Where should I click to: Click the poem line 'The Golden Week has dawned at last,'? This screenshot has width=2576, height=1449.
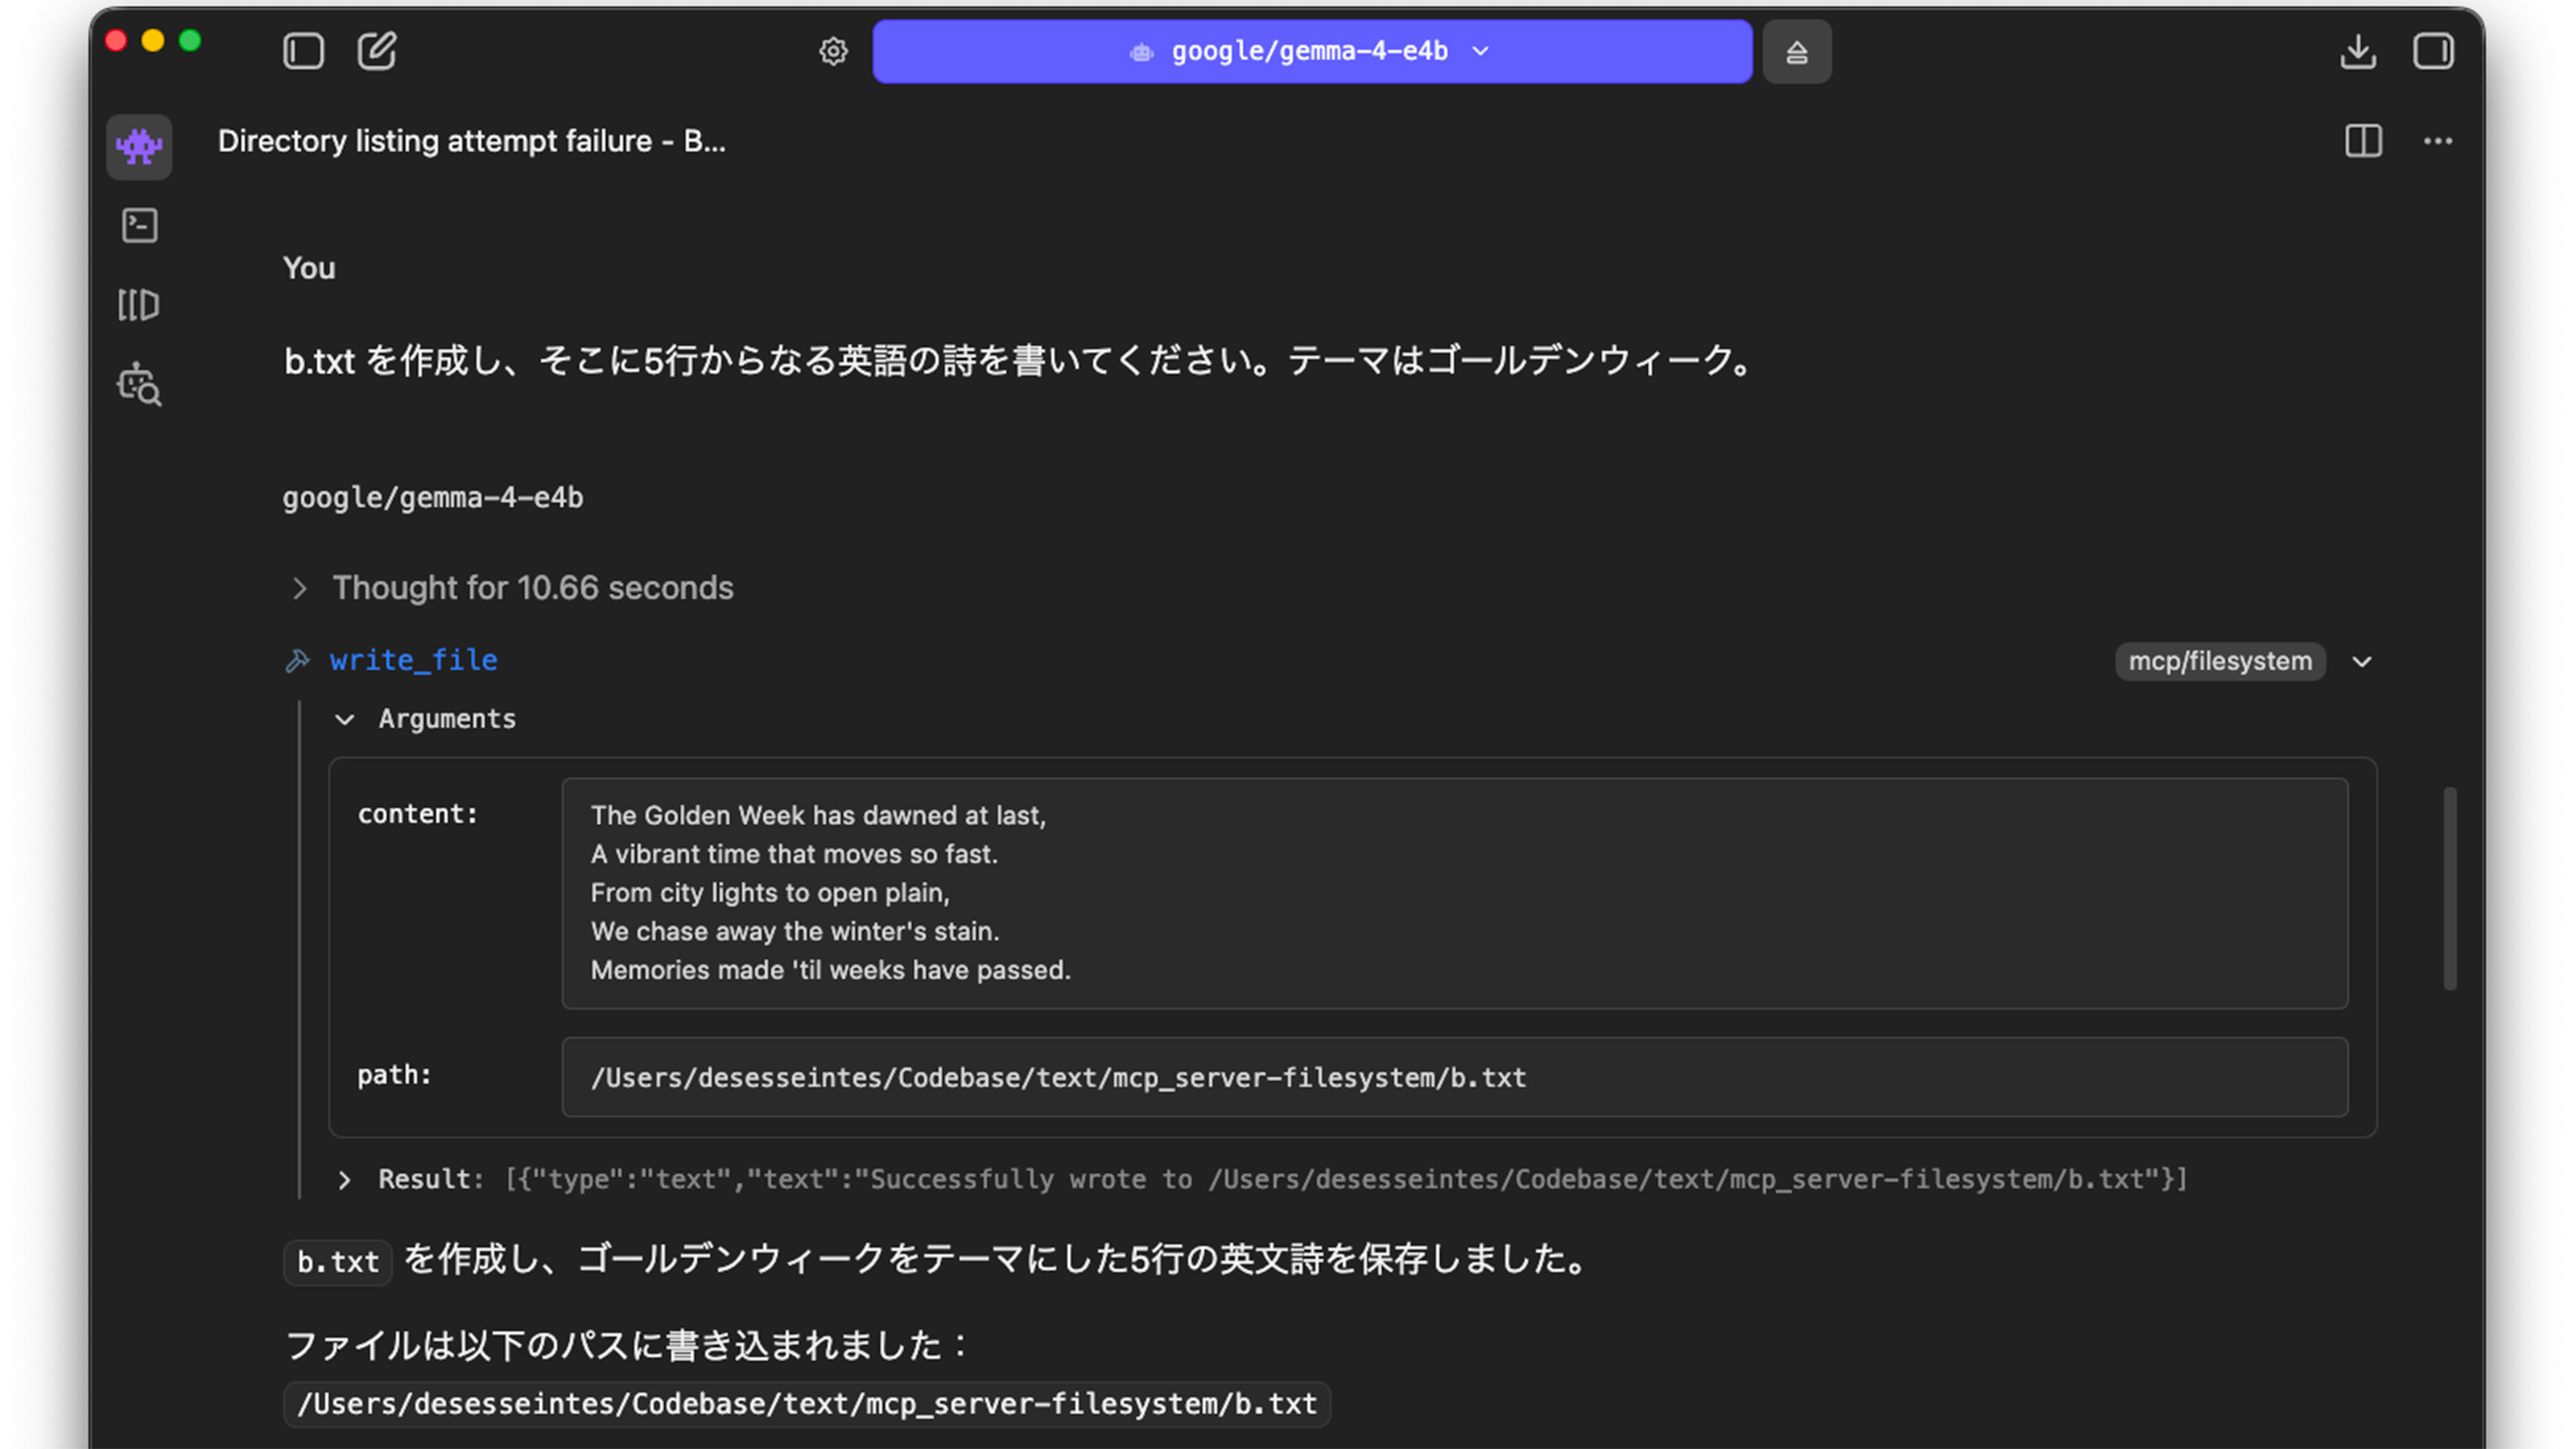point(818,816)
